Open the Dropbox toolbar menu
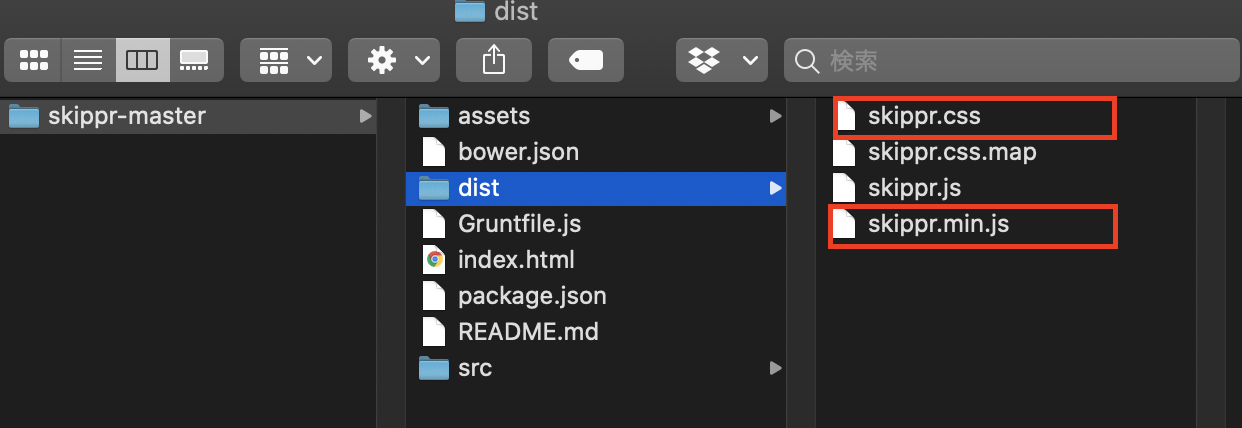The image size is (1242, 428). [x=722, y=61]
